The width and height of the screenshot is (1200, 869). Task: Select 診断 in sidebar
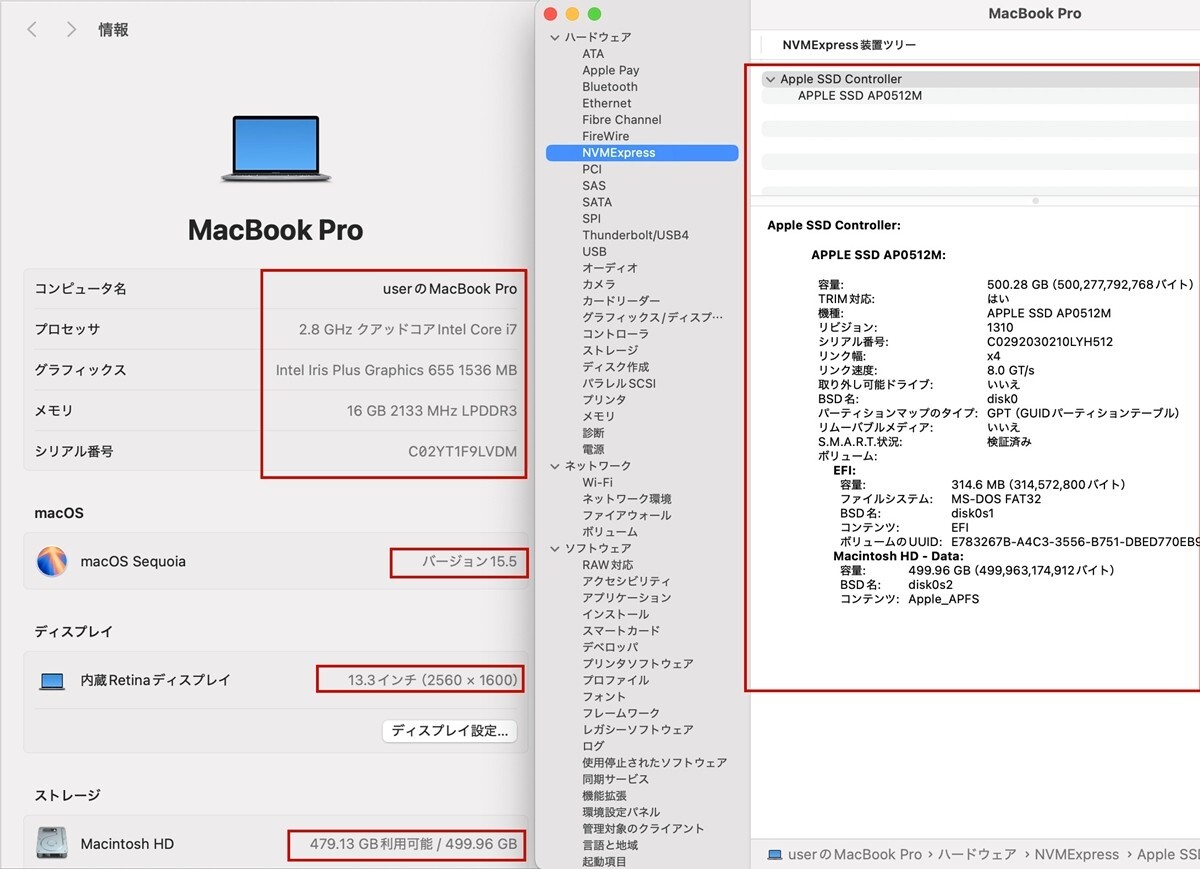pos(593,433)
